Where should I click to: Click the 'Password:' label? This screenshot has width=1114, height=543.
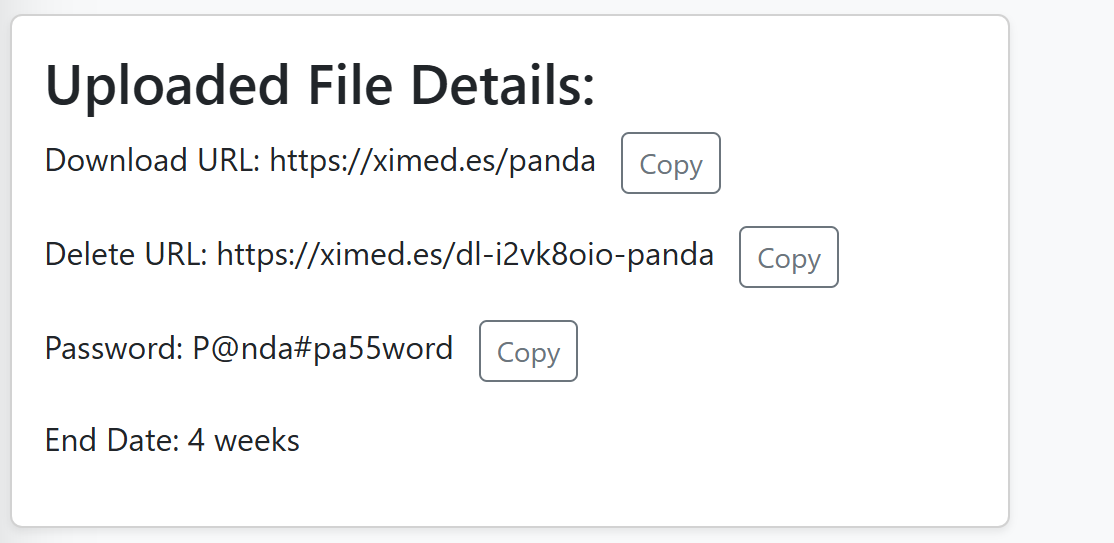point(114,348)
